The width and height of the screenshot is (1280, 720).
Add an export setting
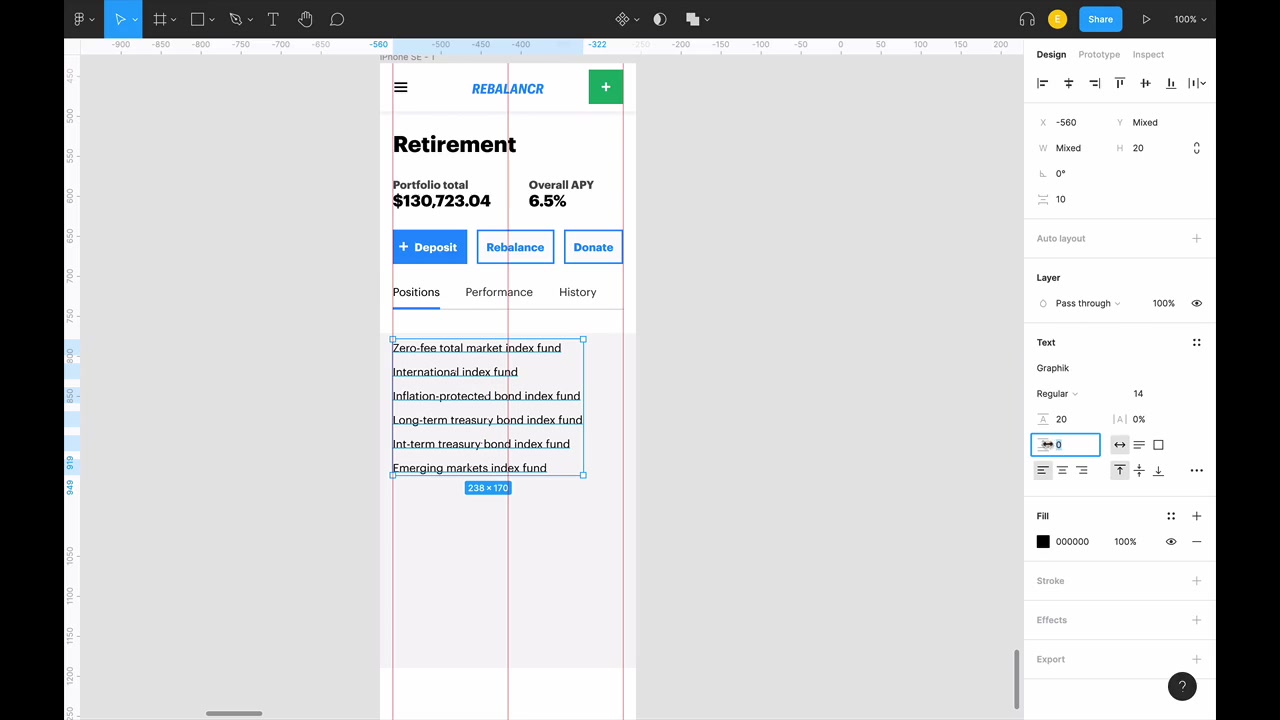(1196, 659)
